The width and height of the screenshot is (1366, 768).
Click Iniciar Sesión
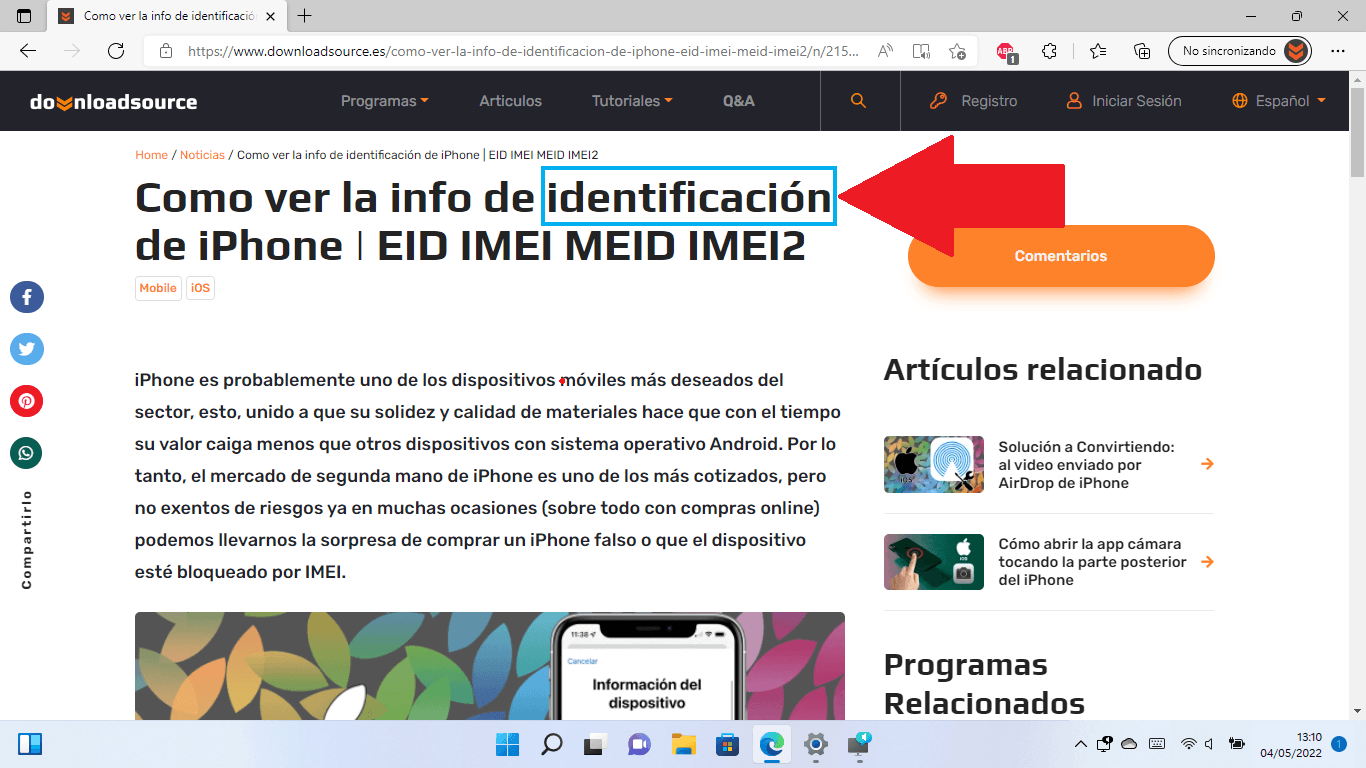pos(1124,101)
